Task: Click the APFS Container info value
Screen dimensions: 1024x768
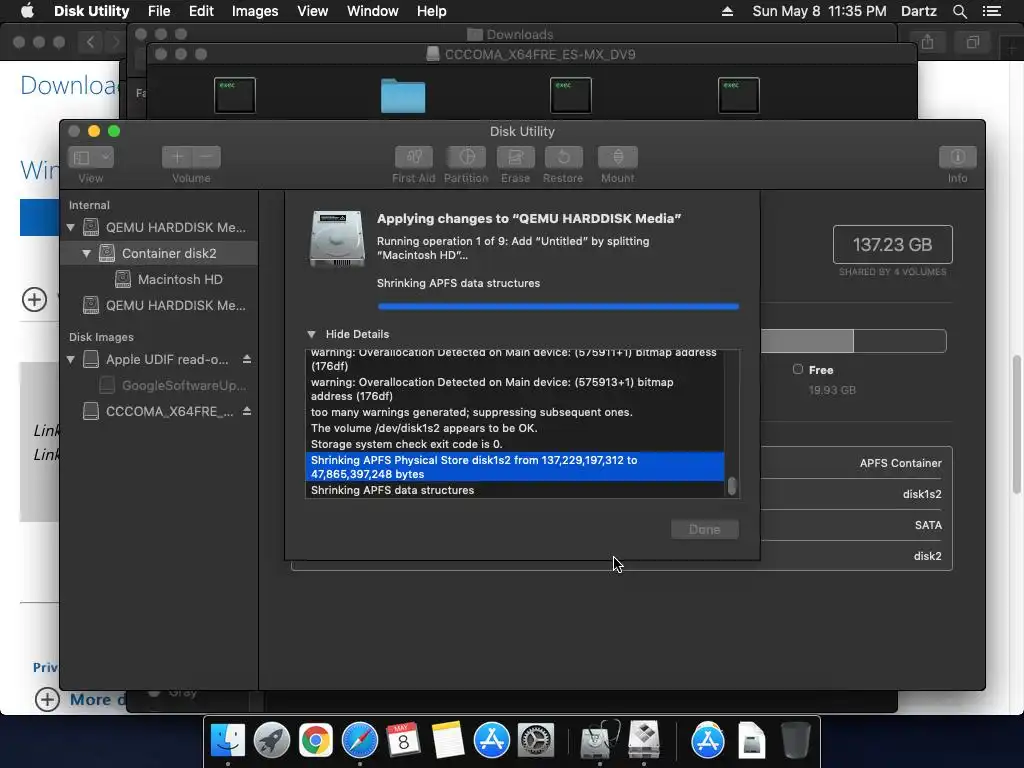Action: (900, 463)
